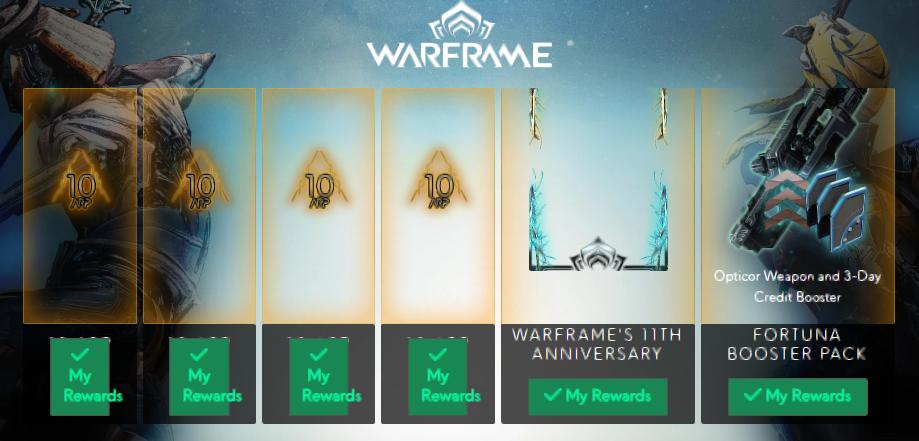Open My Rewards under fourth ARP card
Screen dimensions: 919x441
439,377
